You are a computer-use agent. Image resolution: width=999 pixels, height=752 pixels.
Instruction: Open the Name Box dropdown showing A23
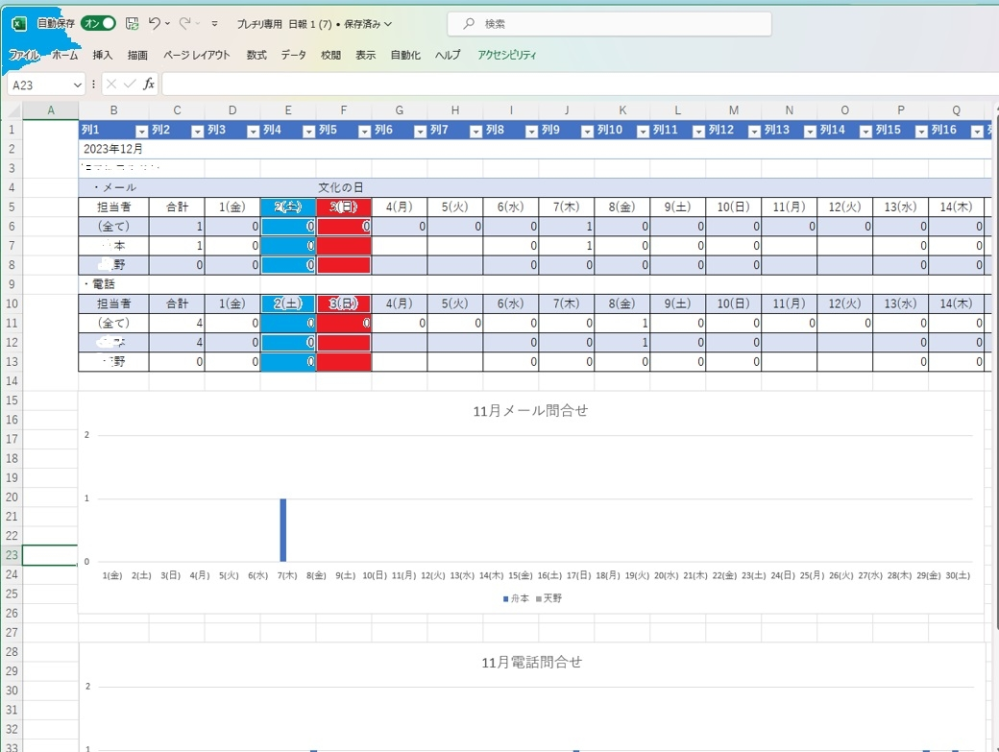(x=77, y=85)
